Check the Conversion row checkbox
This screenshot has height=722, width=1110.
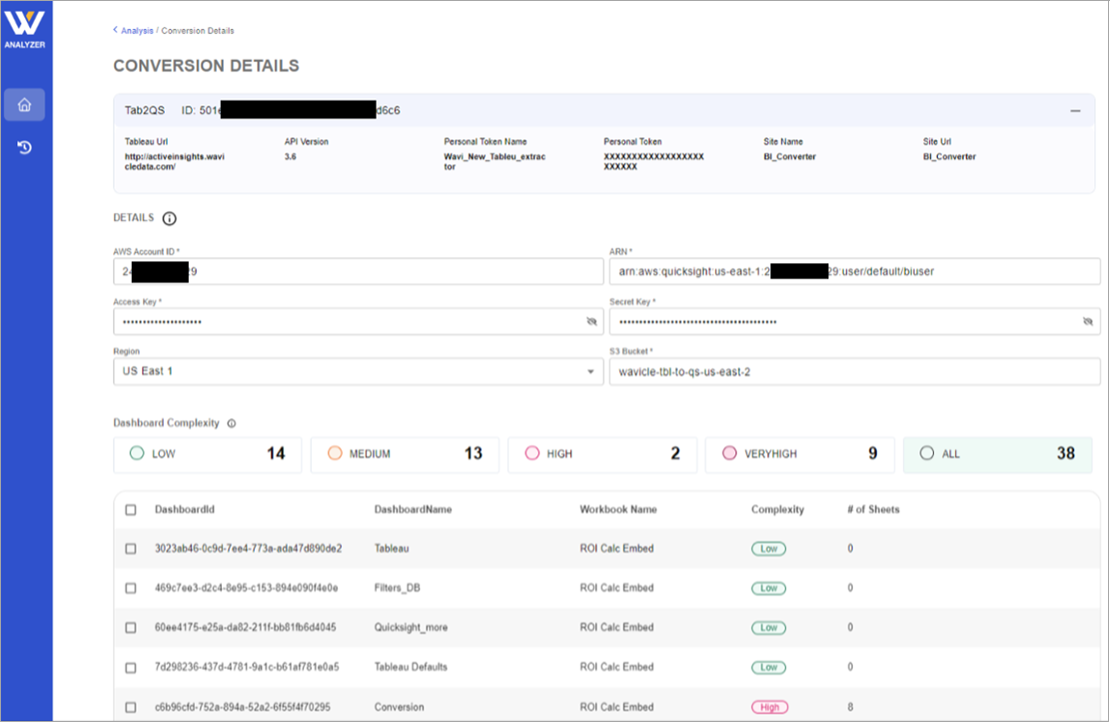coord(131,707)
